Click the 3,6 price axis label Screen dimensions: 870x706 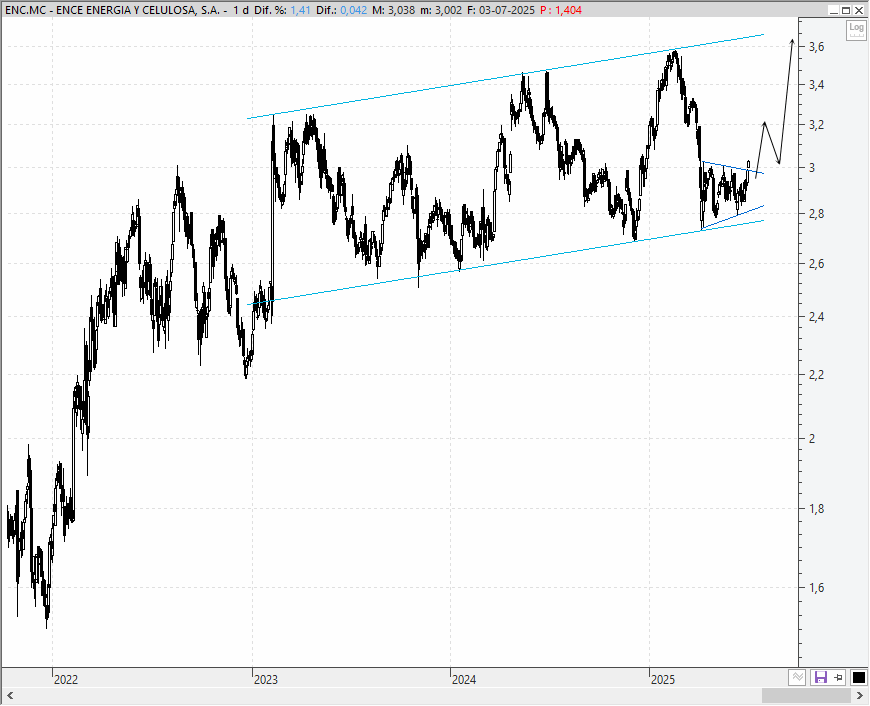coord(816,47)
